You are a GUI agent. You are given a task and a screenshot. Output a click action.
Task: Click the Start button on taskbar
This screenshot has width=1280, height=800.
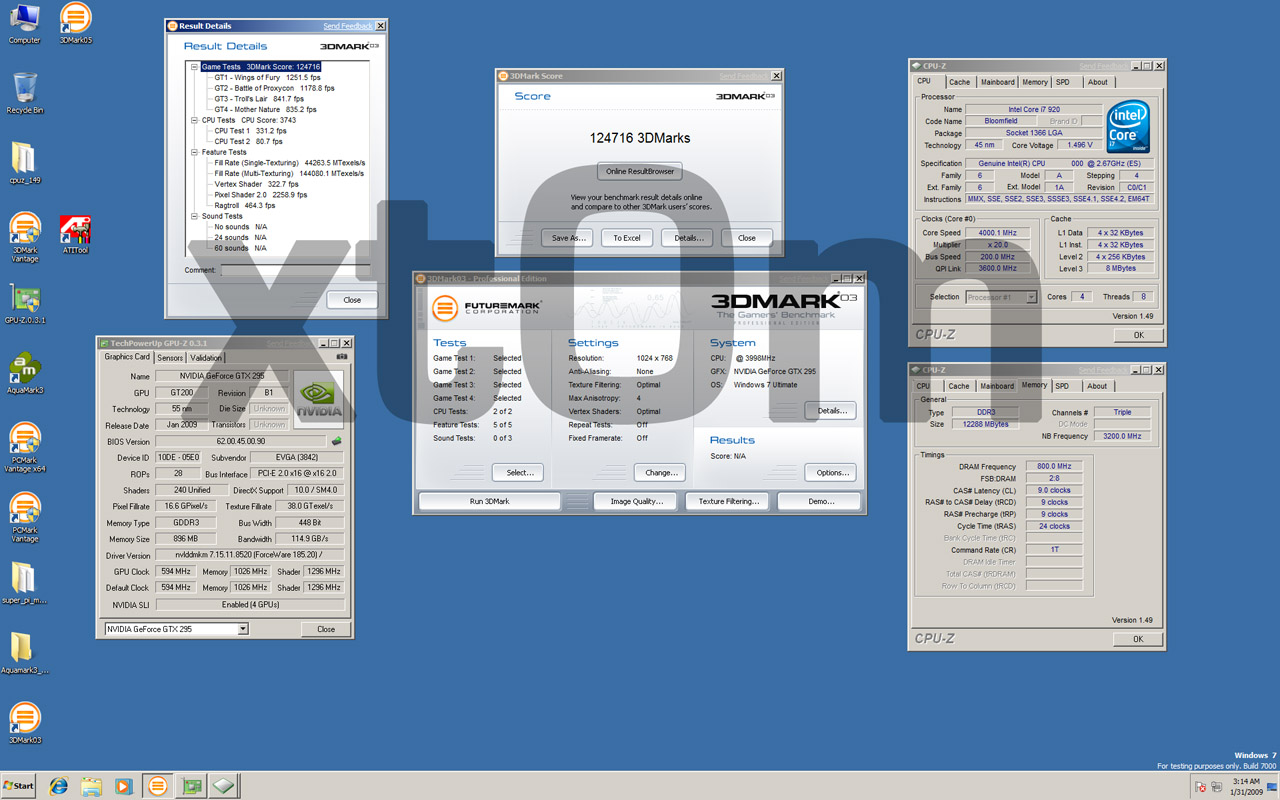(18, 786)
